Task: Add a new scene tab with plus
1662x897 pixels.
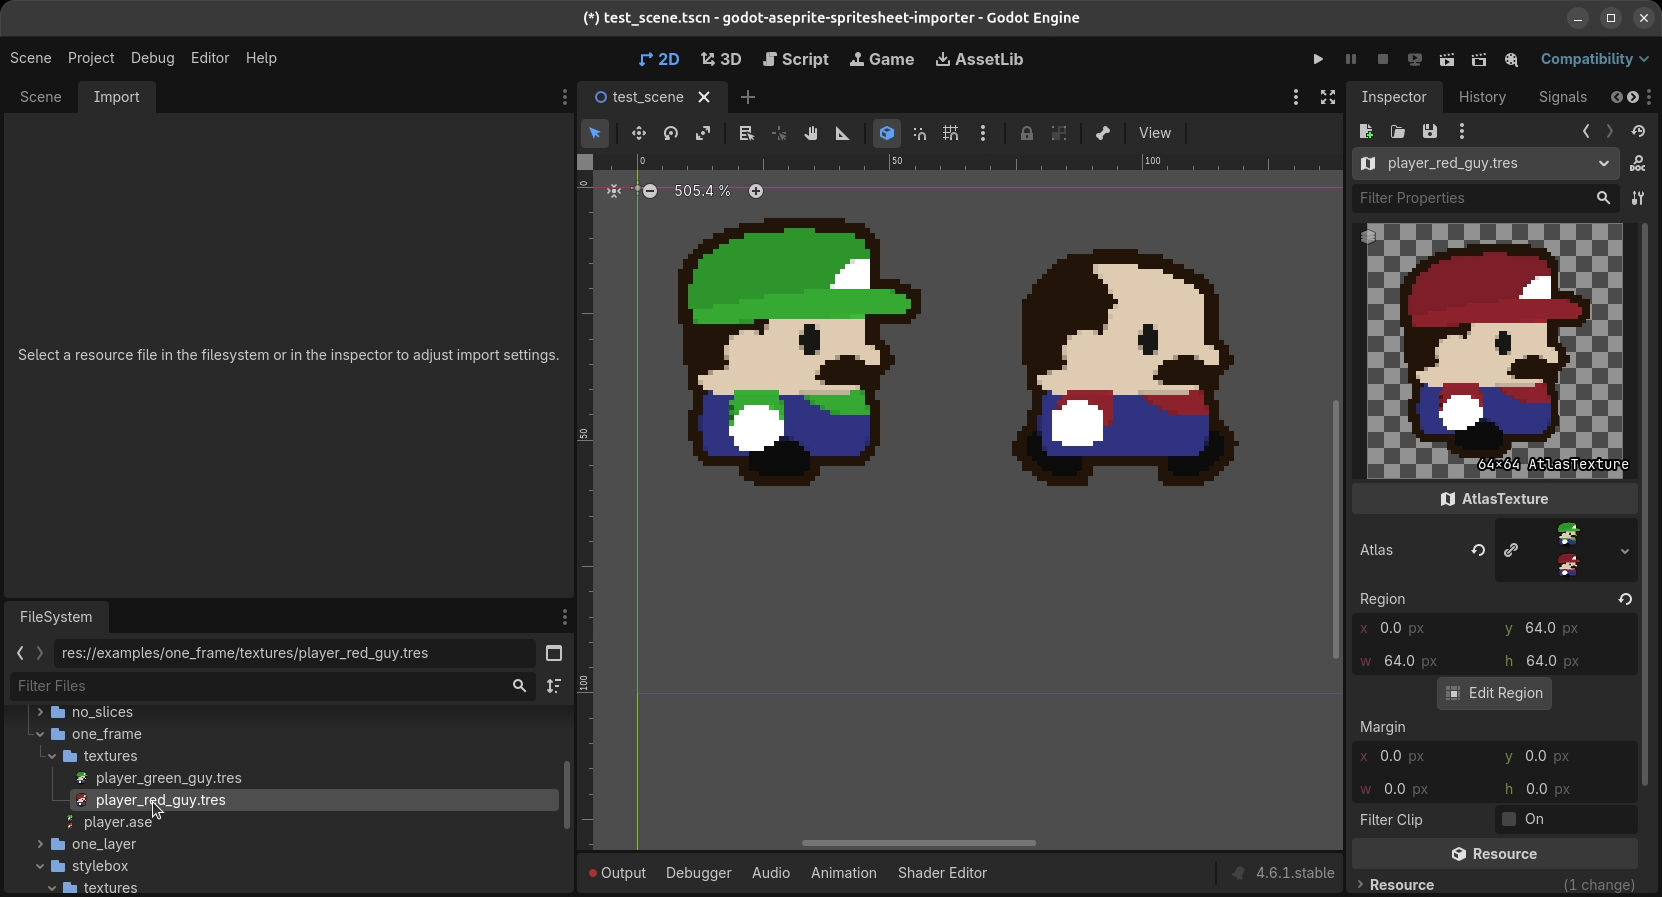Action: [x=748, y=97]
